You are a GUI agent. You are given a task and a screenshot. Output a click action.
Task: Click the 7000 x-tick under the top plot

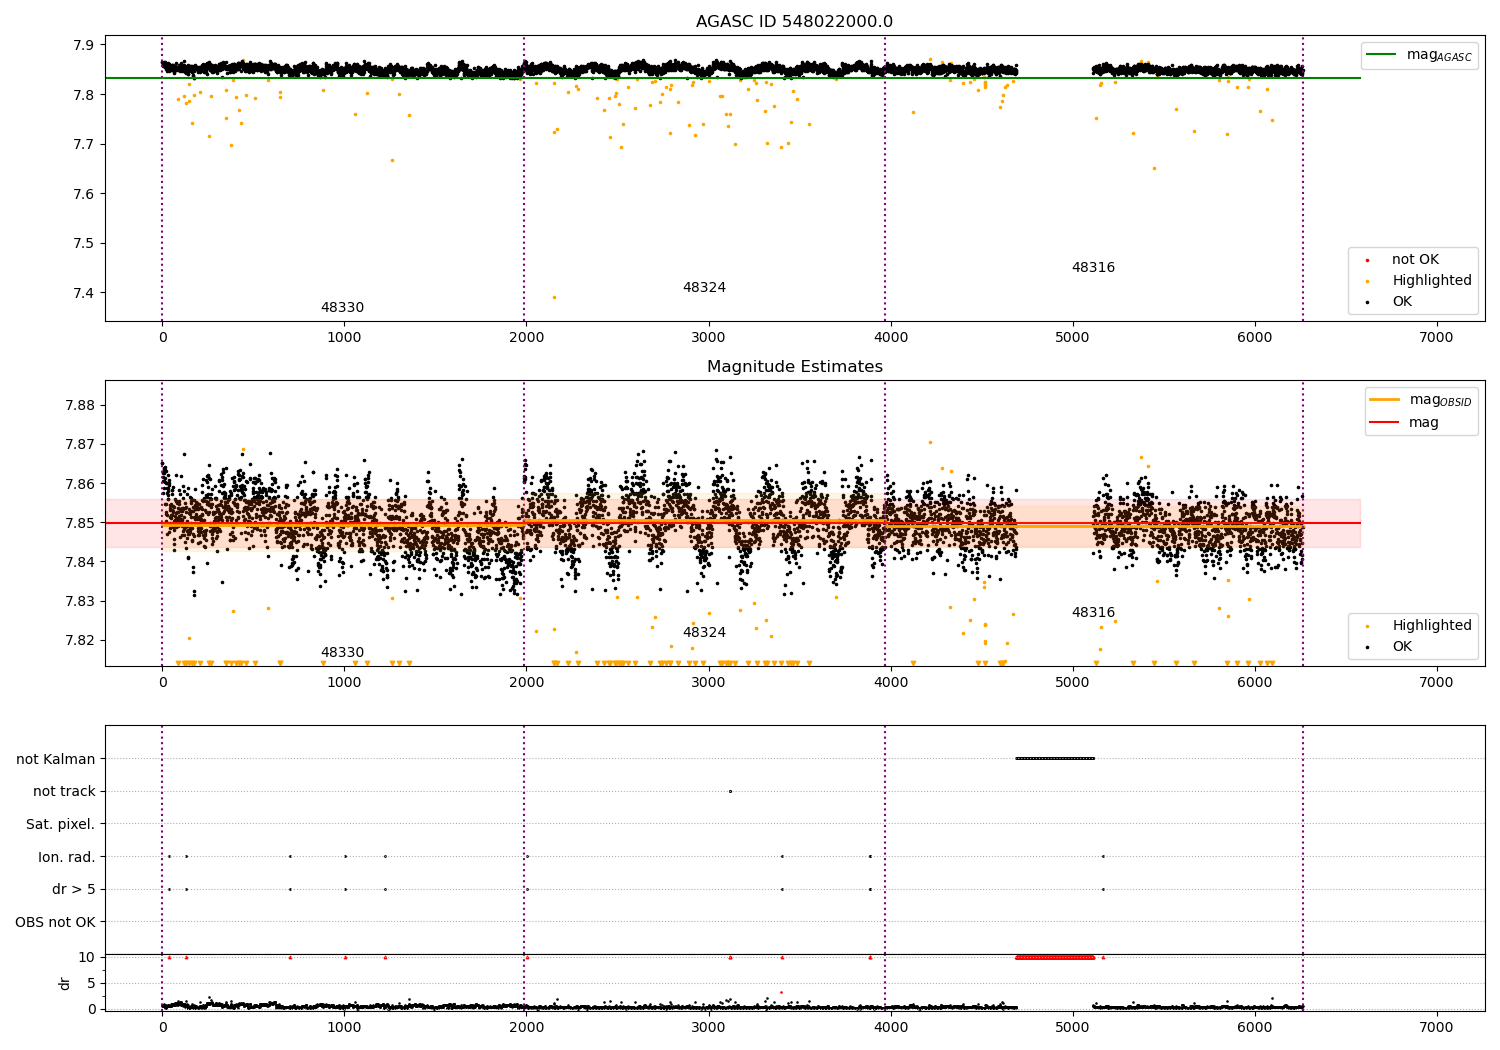coord(1437,338)
